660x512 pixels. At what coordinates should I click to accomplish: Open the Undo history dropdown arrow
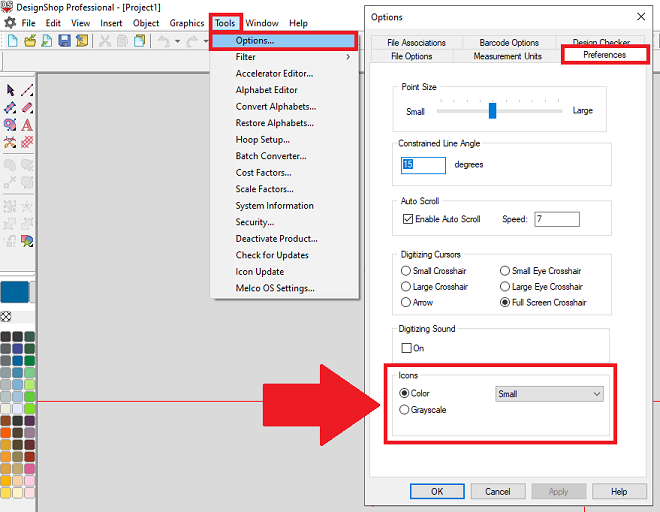(x=179, y=41)
